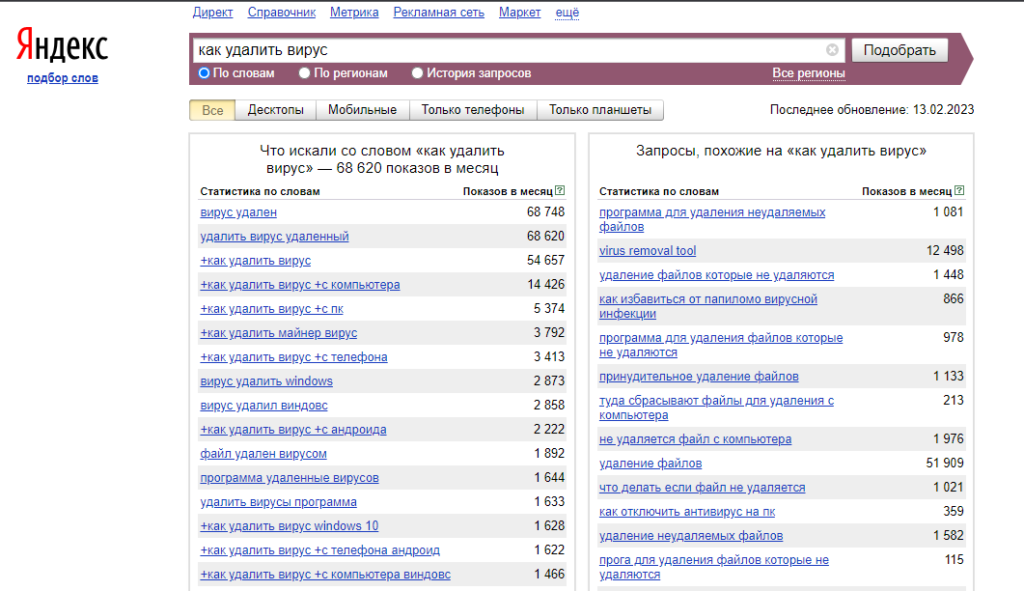Image resolution: width=1024 pixels, height=591 pixels.
Task: Switch to the Только планшеты tab
Action: 600,110
